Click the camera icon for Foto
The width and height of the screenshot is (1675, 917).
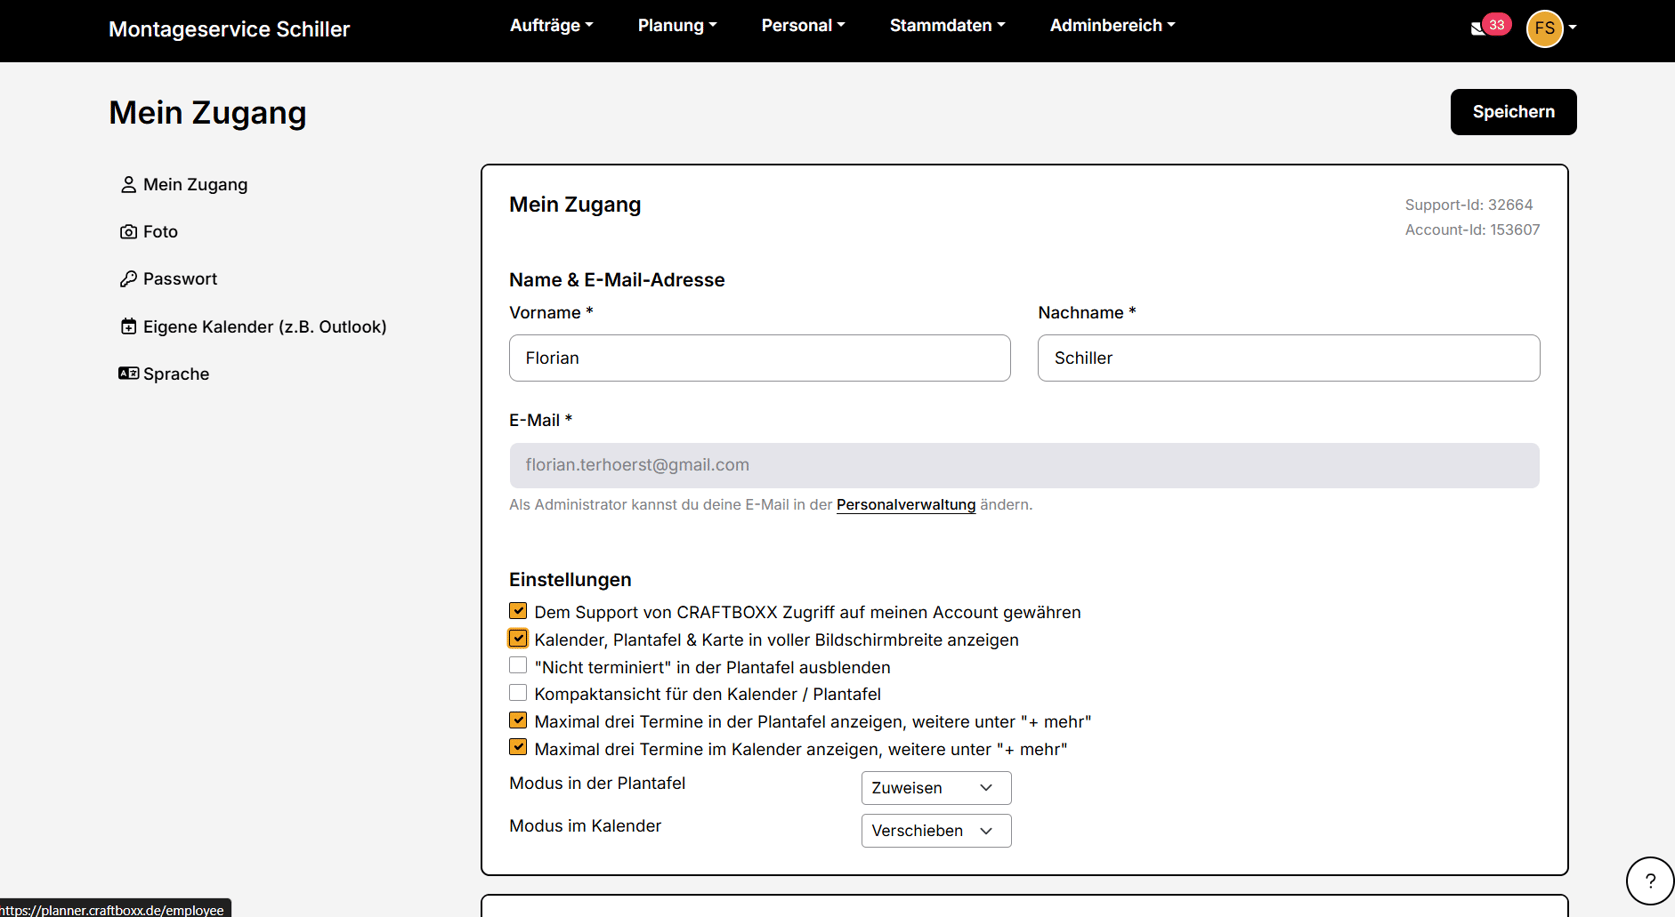coord(128,232)
